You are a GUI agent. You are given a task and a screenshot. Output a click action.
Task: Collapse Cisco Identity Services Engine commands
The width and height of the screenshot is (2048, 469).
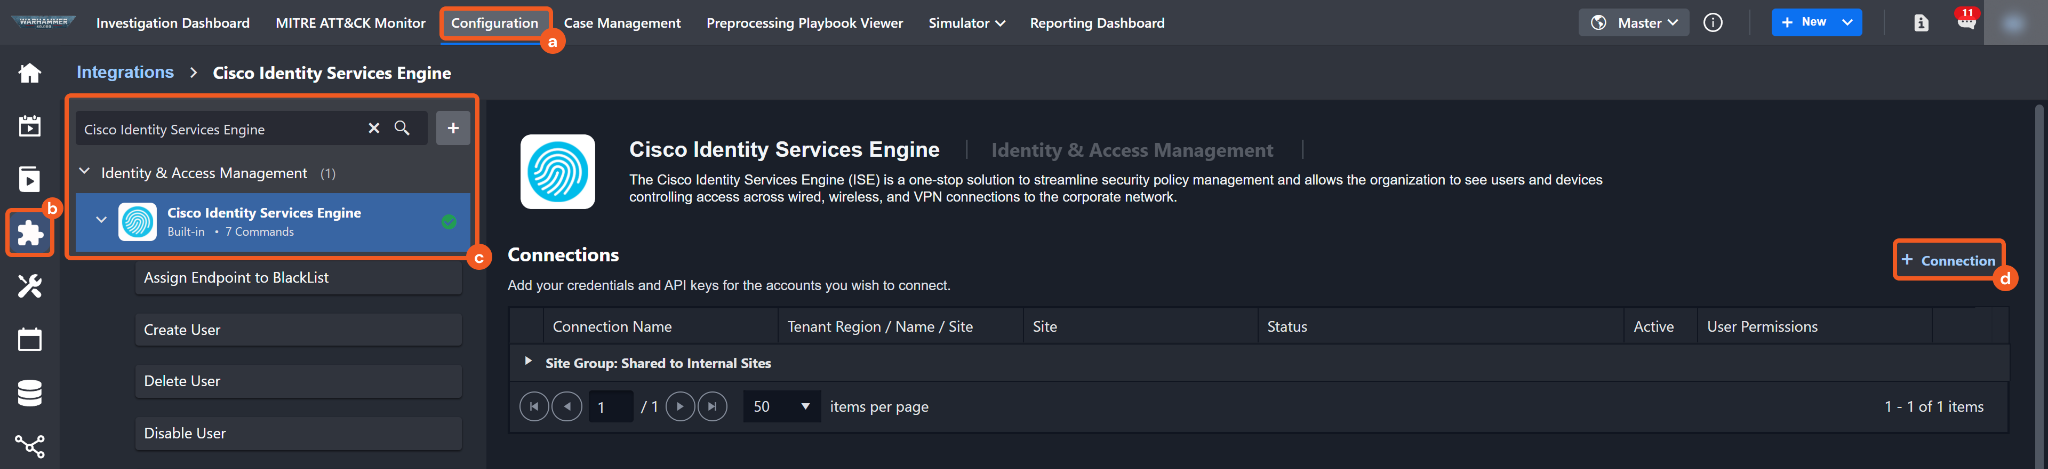101,220
